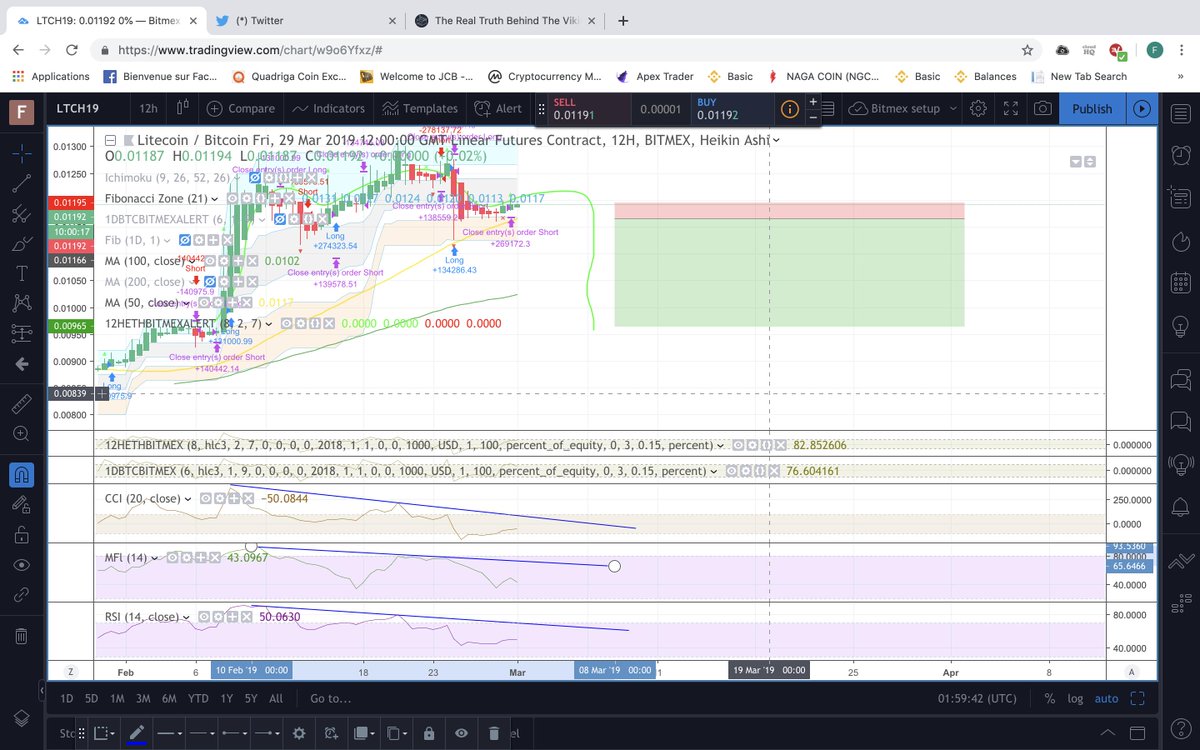Open the pattern drawing tools

[21, 303]
